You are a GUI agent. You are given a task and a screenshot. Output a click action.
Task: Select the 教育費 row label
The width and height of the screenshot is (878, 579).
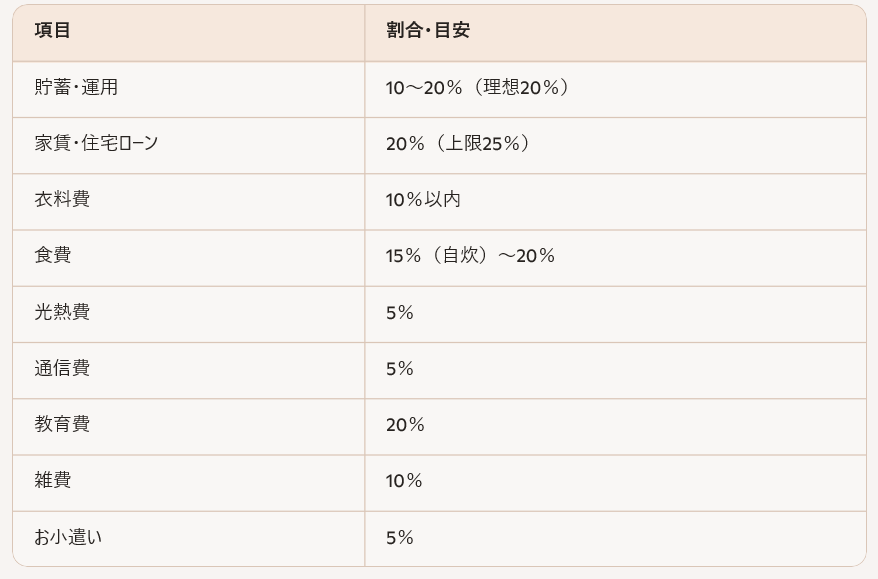point(62,424)
